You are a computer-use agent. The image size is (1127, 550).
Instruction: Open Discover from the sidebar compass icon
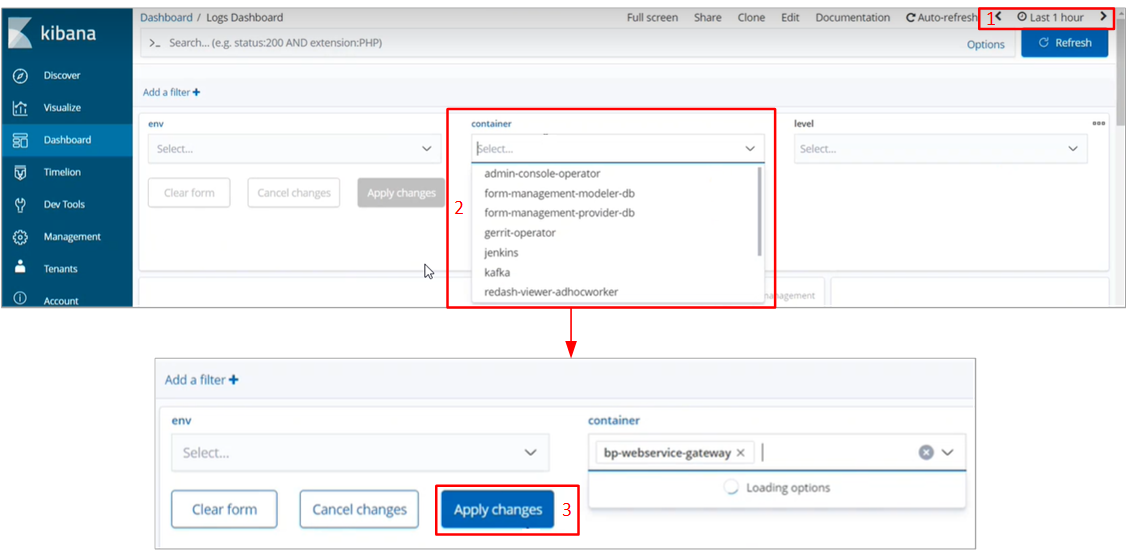tap(21, 75)
